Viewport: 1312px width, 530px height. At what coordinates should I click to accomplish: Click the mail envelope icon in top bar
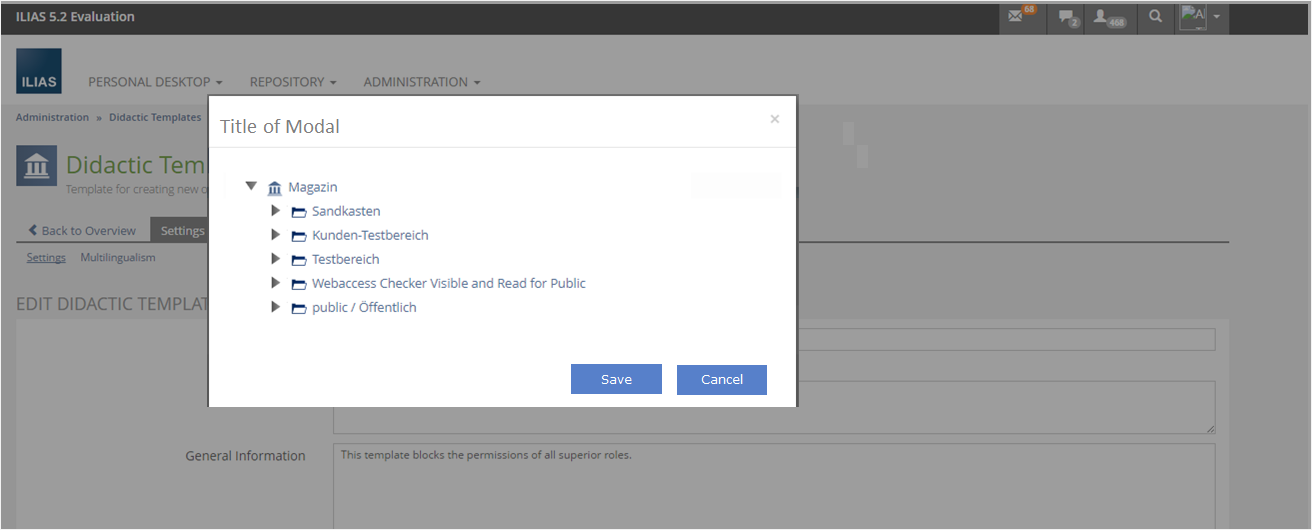click(1016, 17)
